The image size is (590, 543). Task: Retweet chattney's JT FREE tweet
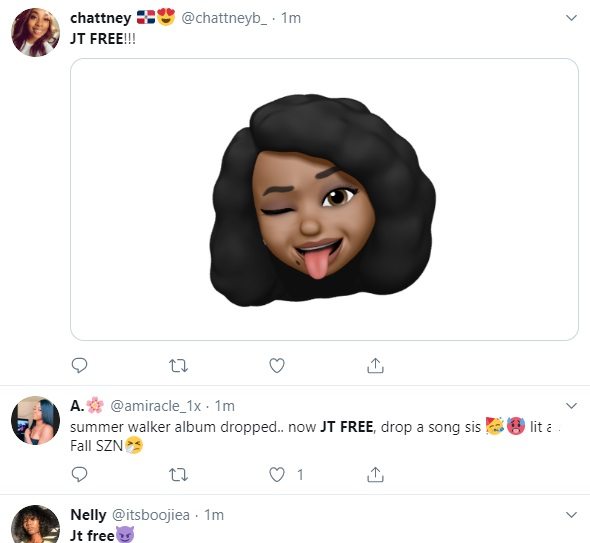click(178, 365)
